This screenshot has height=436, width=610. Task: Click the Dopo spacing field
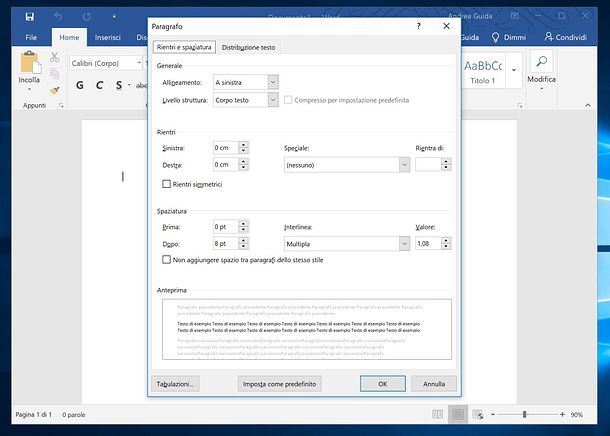click(225, 243)
